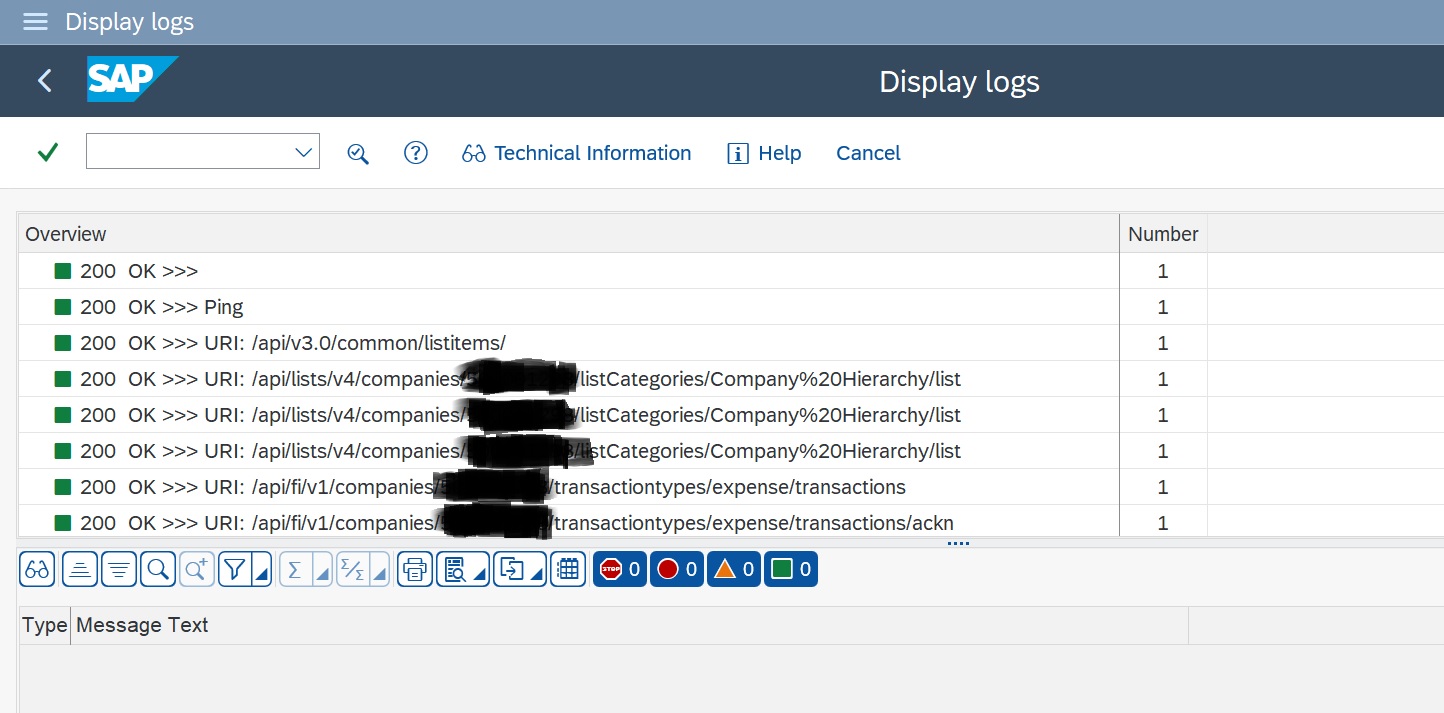Viewport: 1444px width, 713px height.
Task: Click the Help button
Action: click(x=764, y=153)
